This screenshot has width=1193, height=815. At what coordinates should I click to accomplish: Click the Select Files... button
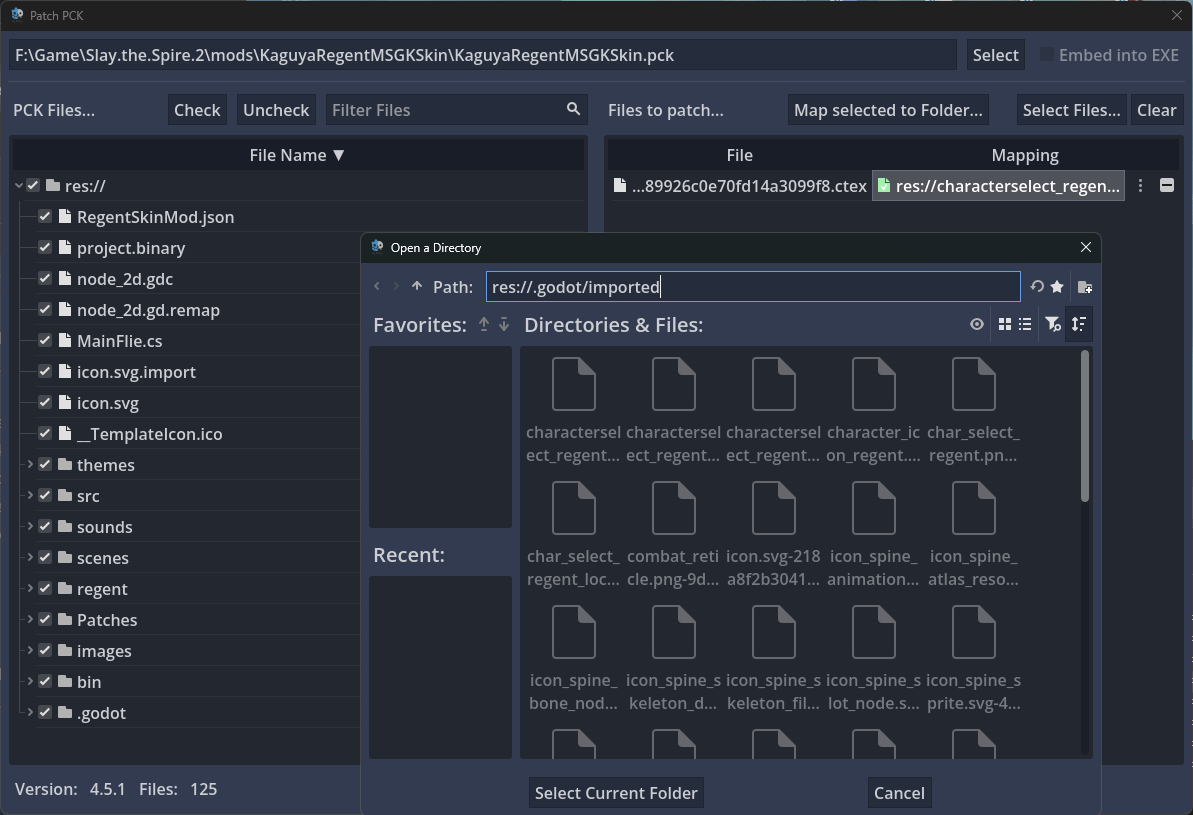[x=1071, y=110]
